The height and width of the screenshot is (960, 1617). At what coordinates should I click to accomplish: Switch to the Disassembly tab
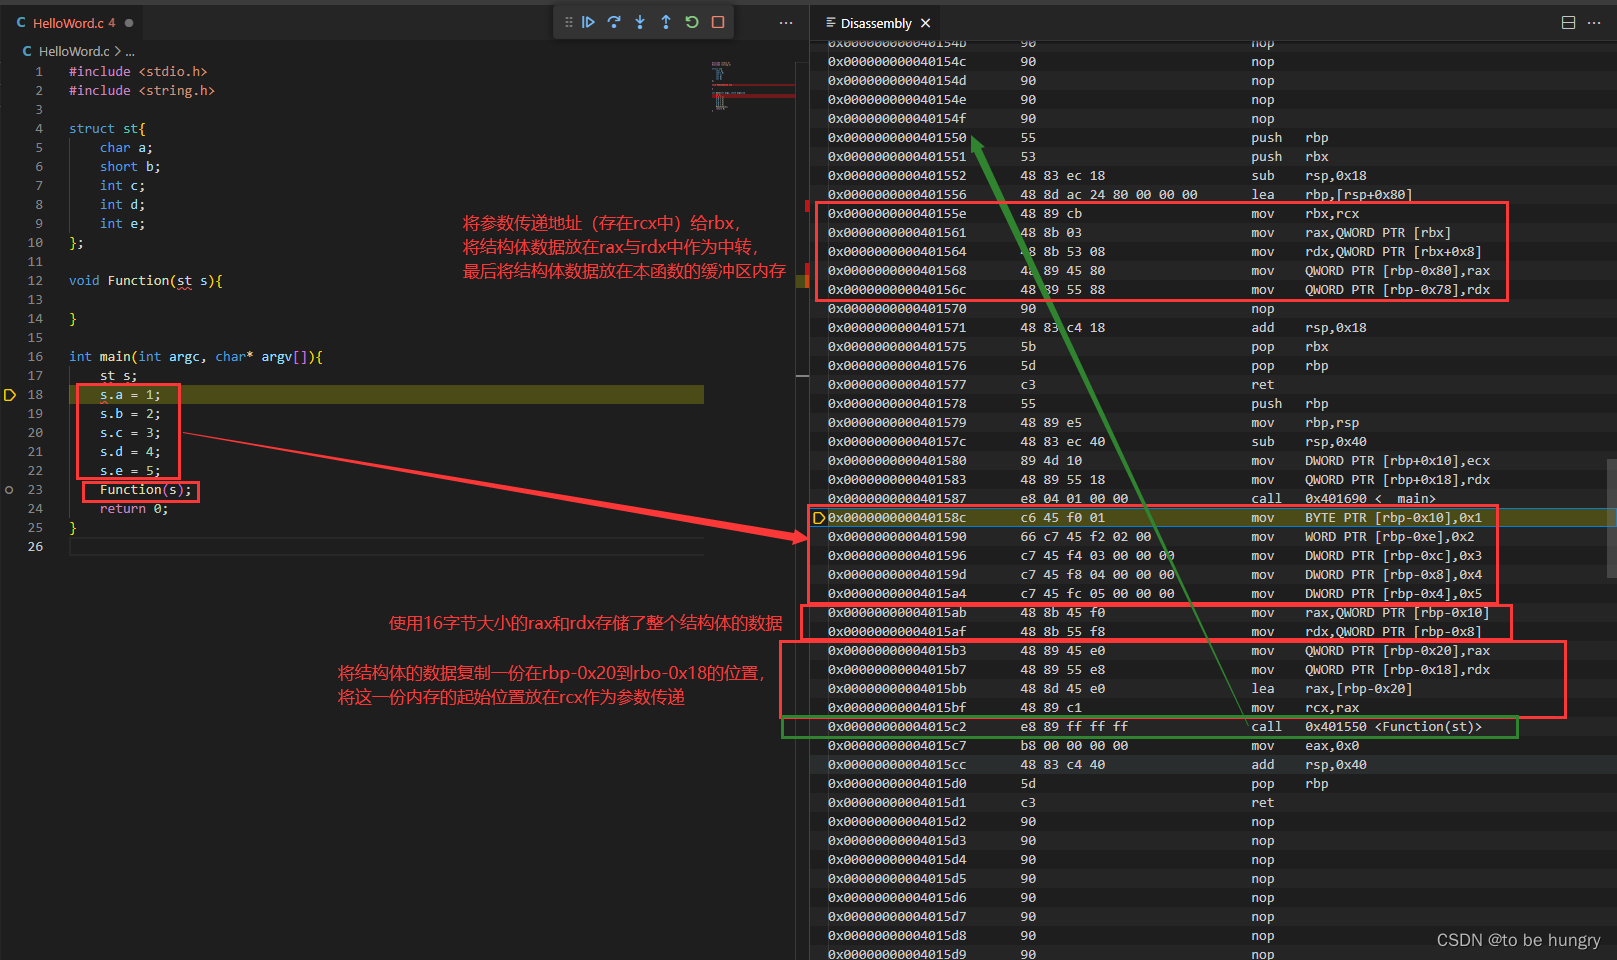876,23
